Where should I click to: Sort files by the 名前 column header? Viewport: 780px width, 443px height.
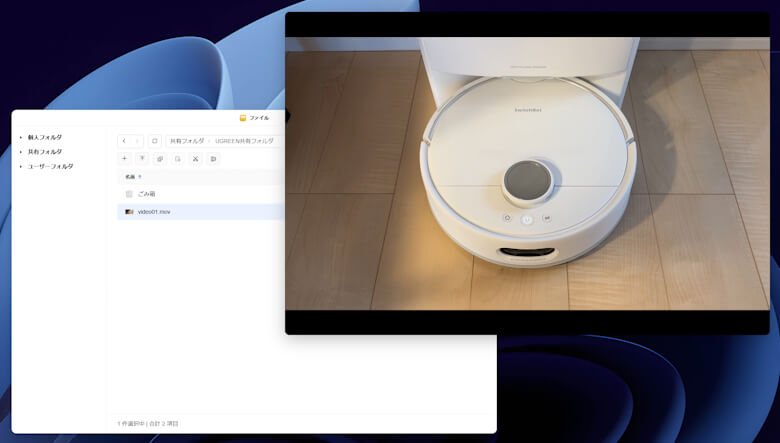[x=130, y=176]
